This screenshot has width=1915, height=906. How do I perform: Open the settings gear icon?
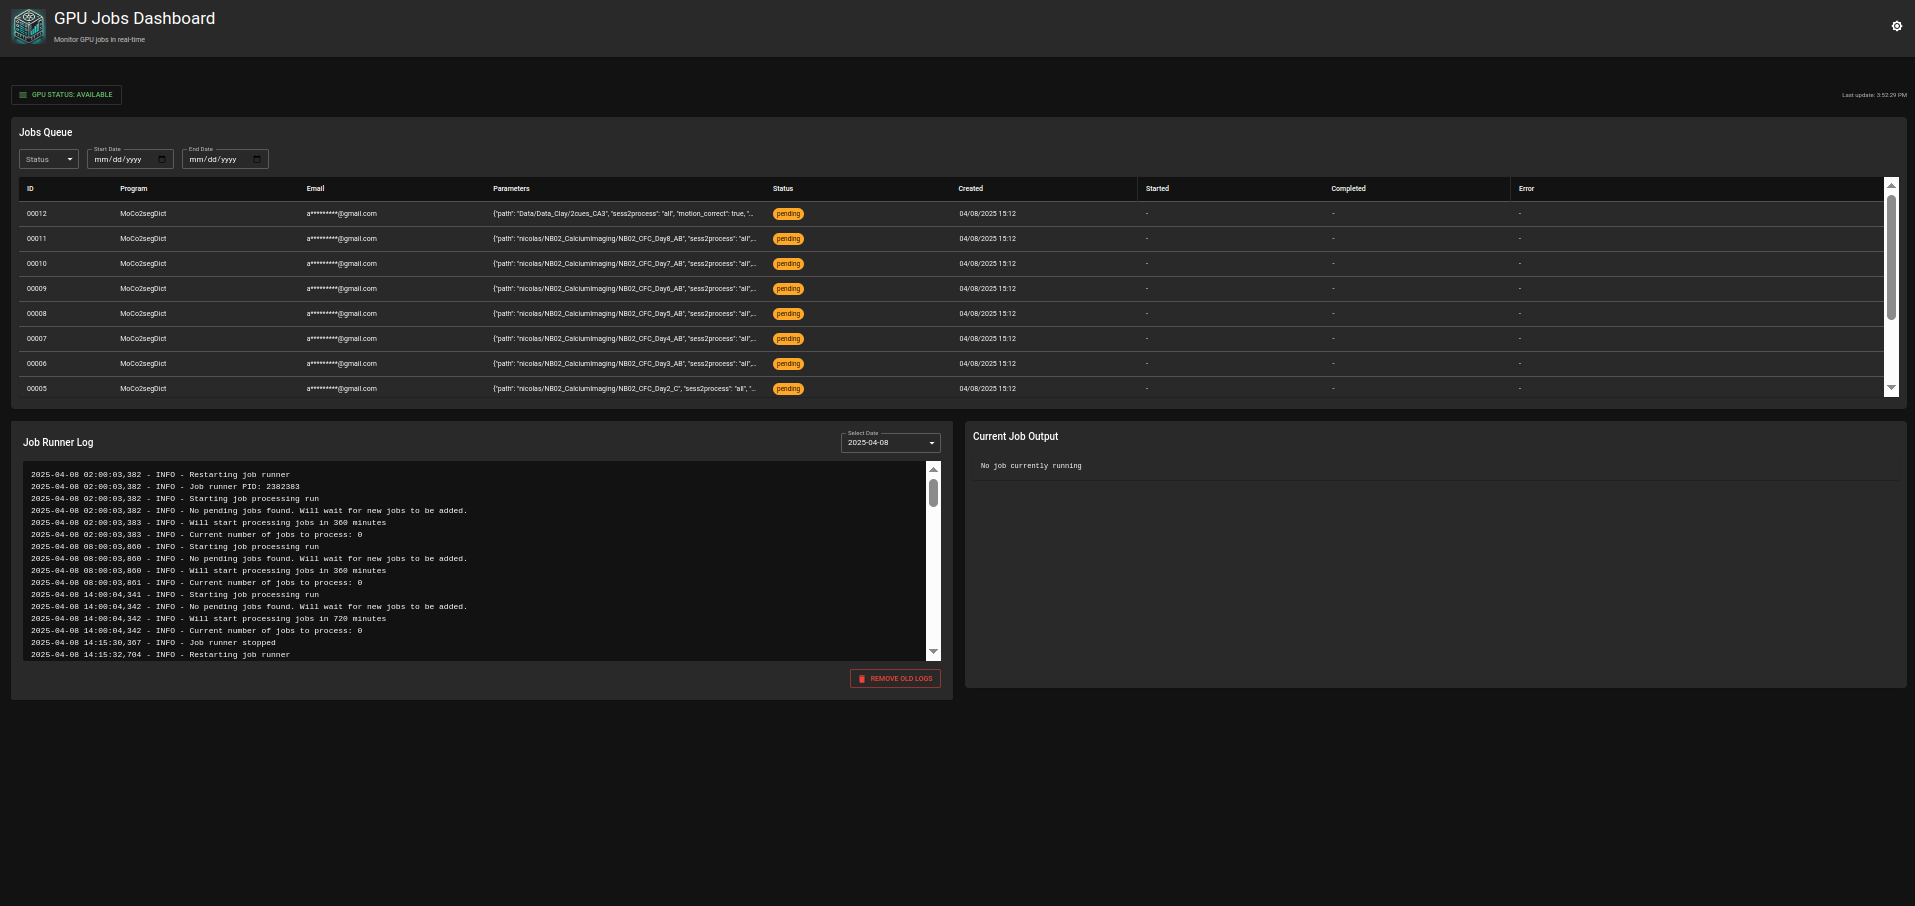pos(1897,26)
